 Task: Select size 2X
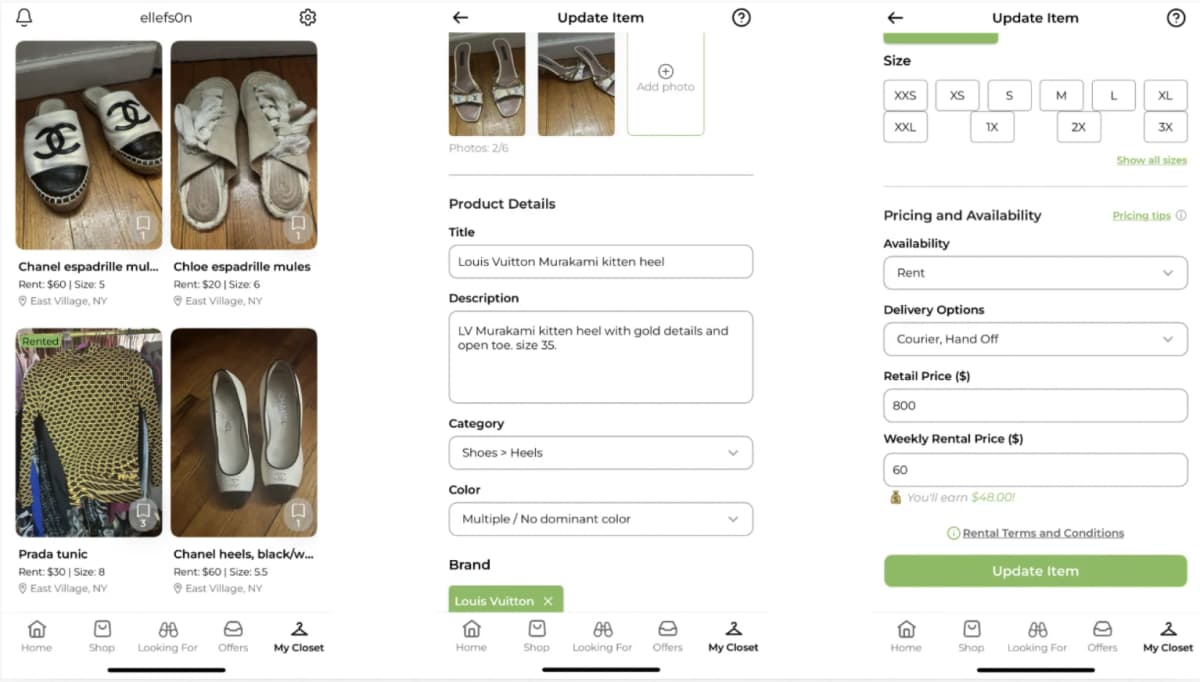[x=1079, y=127]
